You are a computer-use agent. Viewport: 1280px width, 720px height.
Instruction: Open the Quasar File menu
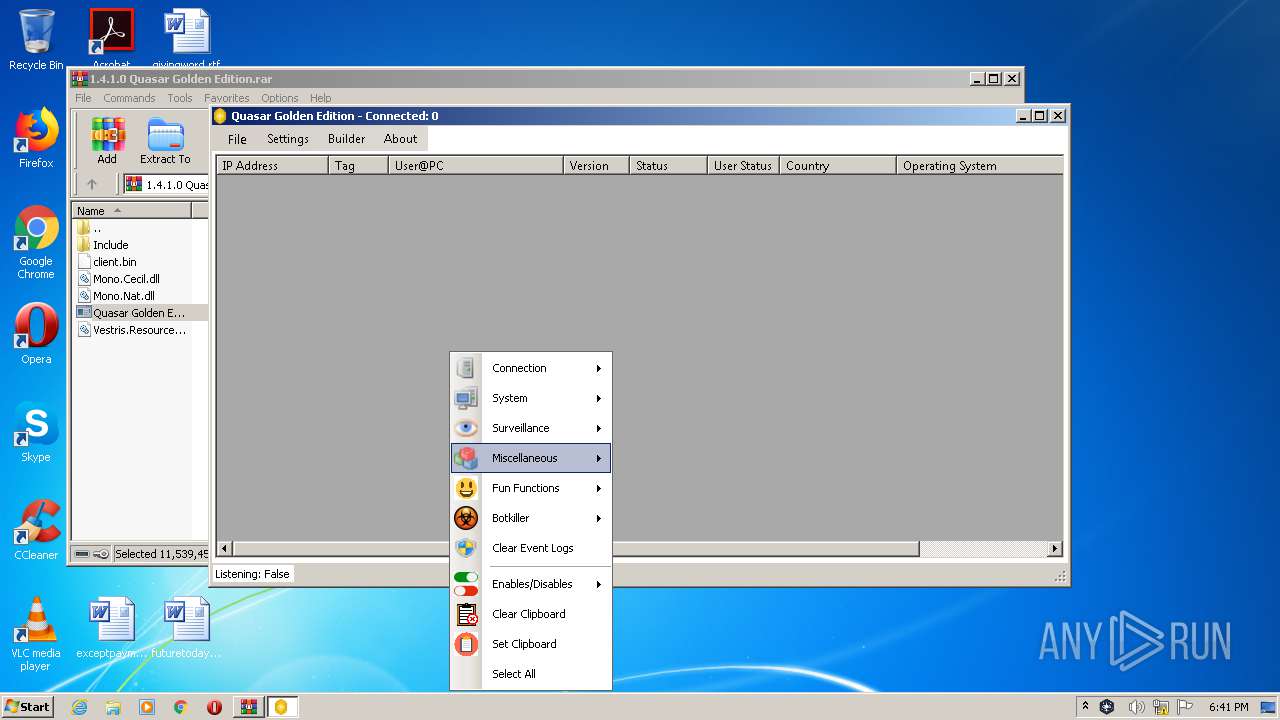[237, 139]
